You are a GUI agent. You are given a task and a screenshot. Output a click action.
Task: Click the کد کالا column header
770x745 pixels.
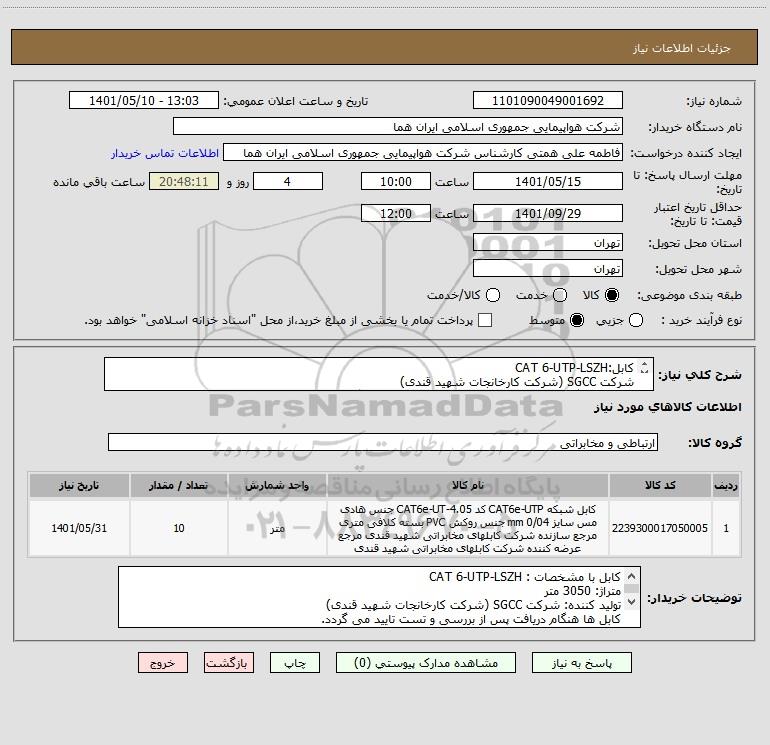[x=660, y=485]
